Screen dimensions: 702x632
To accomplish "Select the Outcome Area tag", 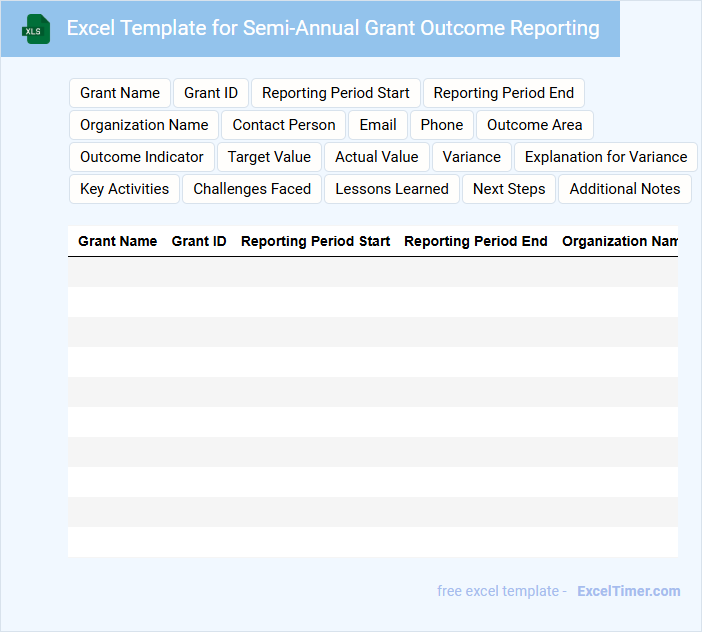I will 535,125.
